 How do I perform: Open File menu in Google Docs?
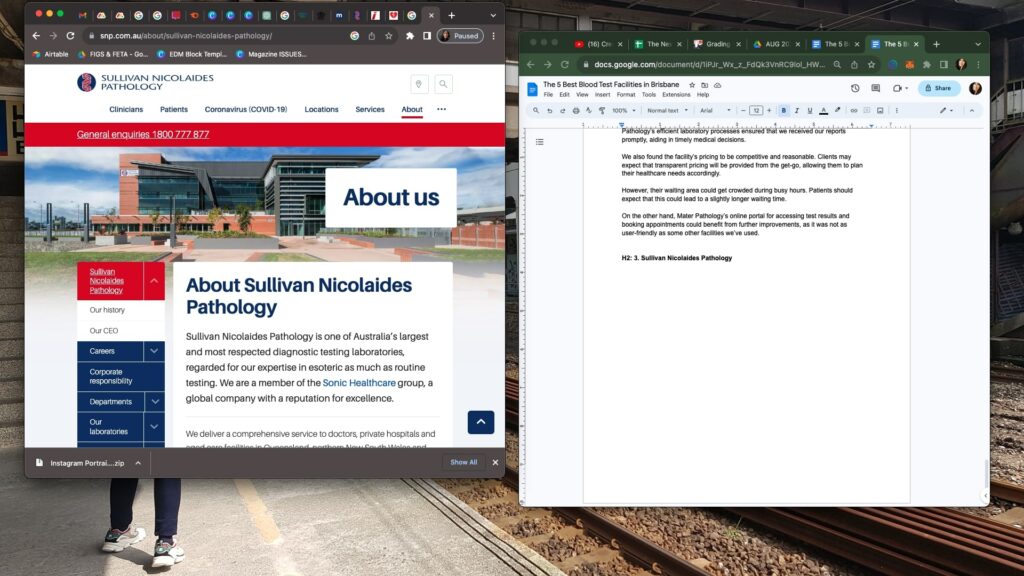(x=548, y=95)
